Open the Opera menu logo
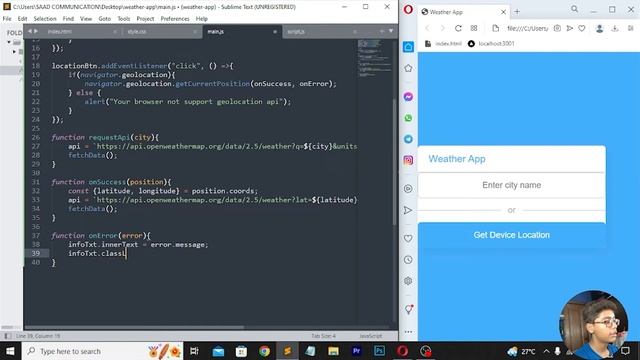 click(x=408, y=9)
